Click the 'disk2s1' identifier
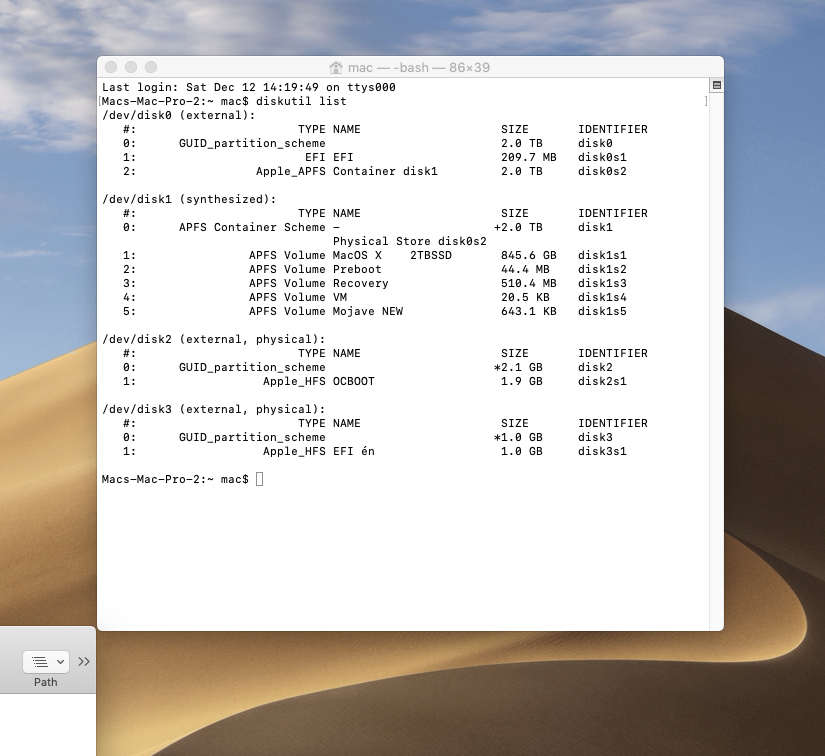Screen dimensions: 825x756 click(x=602, y=381)
